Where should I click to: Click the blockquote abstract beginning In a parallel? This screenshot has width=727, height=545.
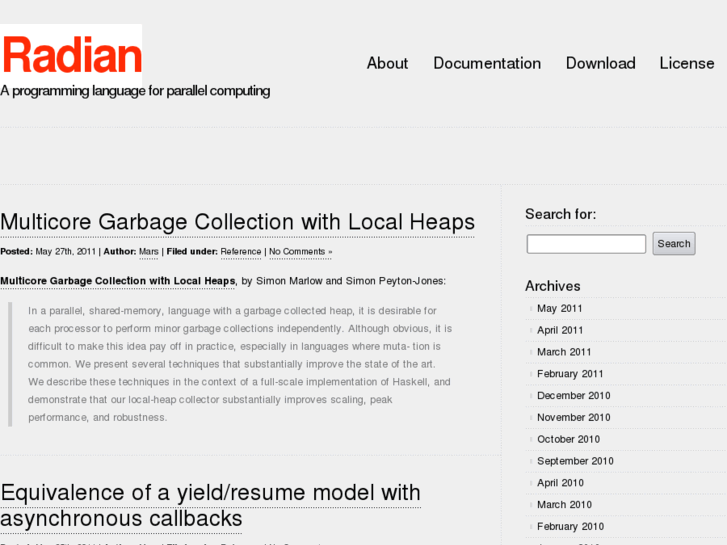[240, 364]
